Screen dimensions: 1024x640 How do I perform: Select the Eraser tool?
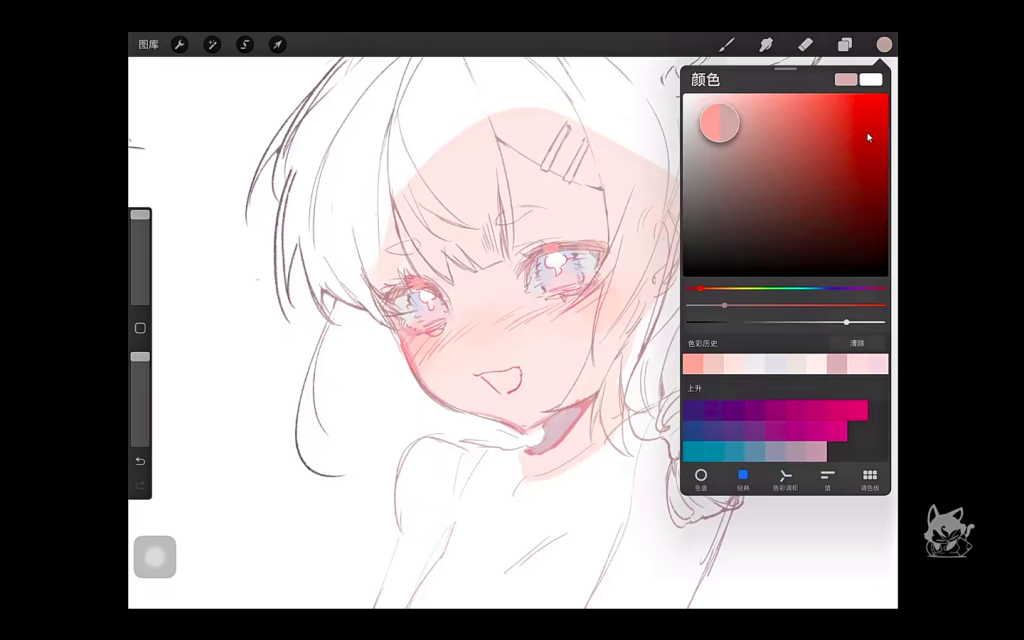point(805,45)
